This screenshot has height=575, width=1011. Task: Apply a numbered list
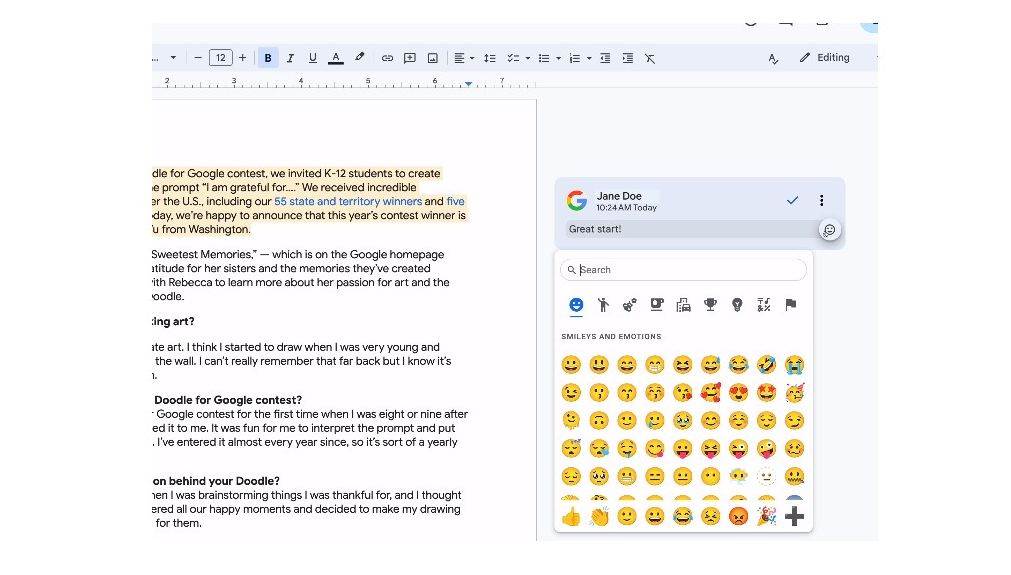[x=575, y=58]
